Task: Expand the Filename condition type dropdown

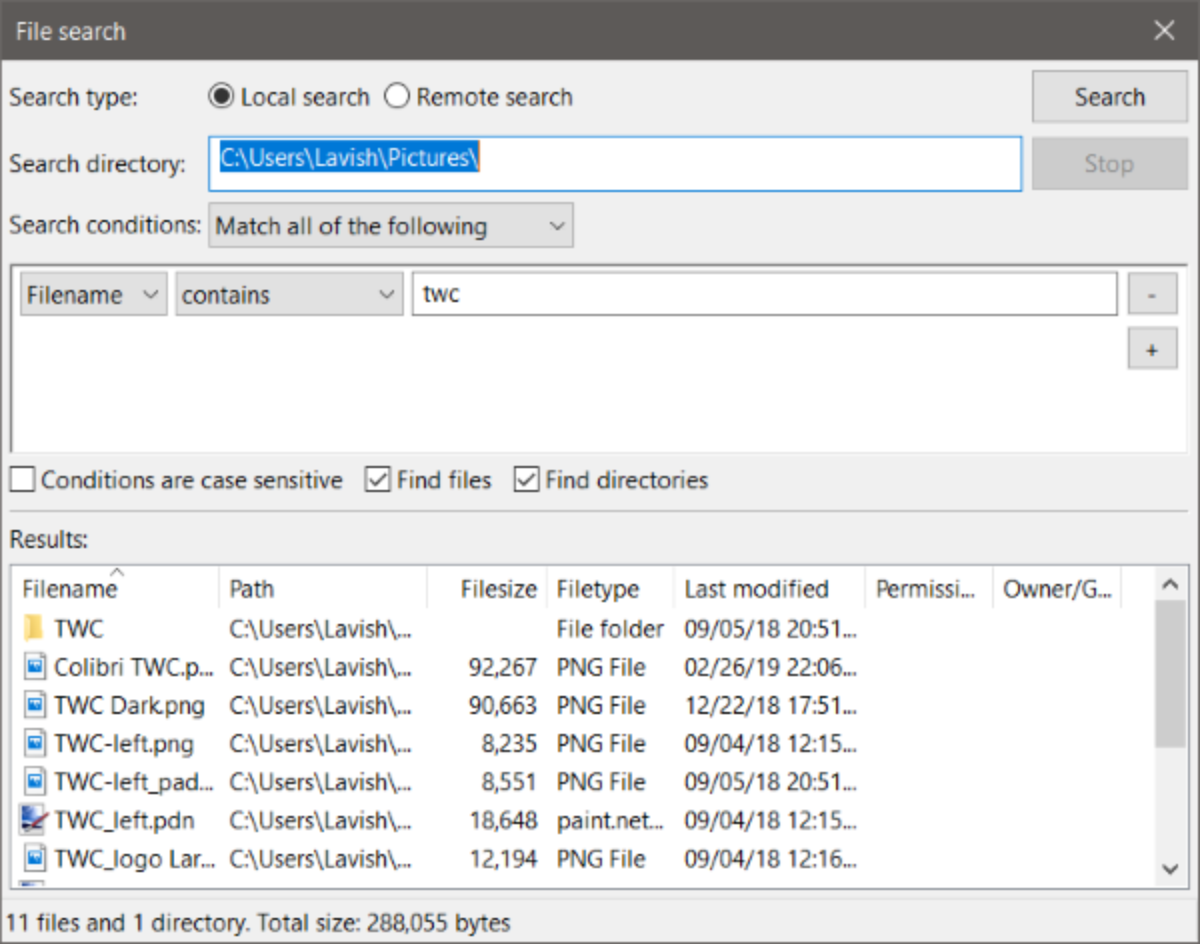Action: pos(93,296)
